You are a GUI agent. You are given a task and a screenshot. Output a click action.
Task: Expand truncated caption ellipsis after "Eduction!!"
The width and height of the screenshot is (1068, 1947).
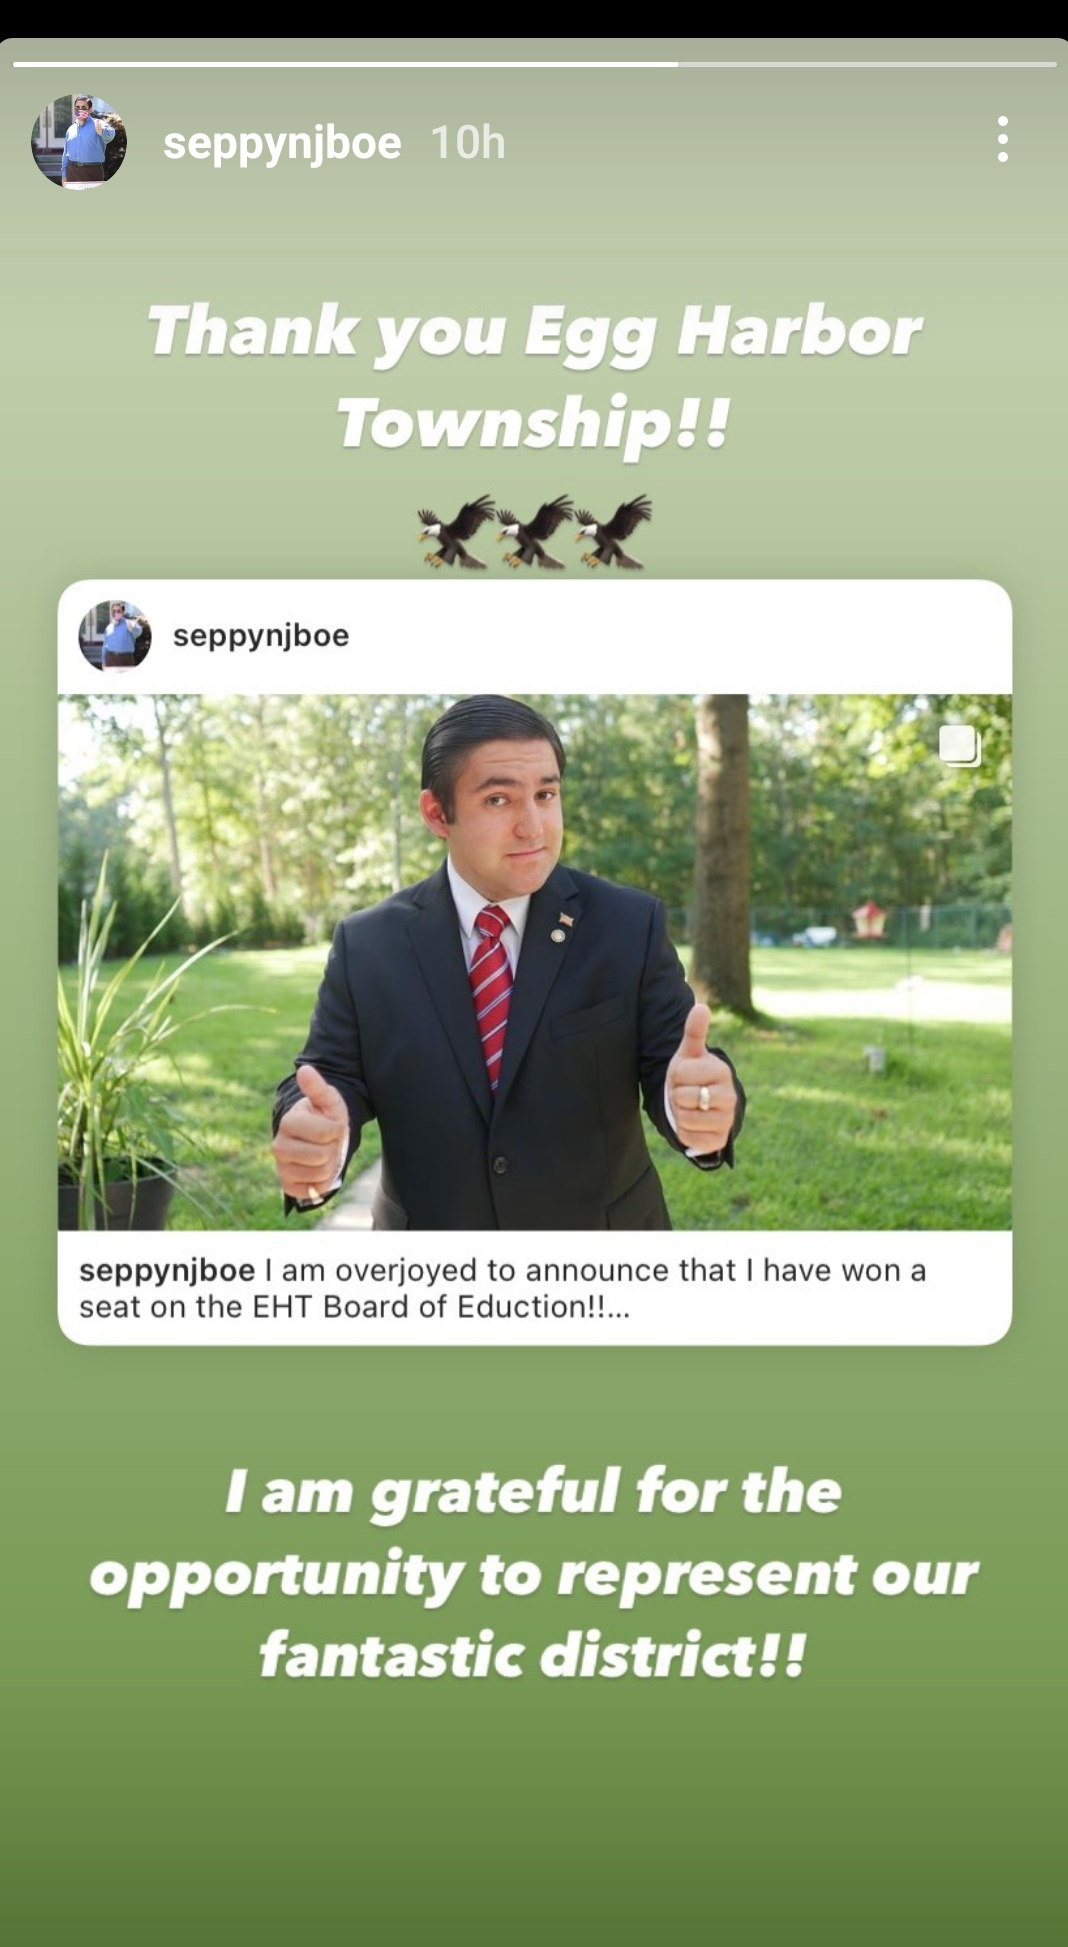click(x=618, y=1307)
